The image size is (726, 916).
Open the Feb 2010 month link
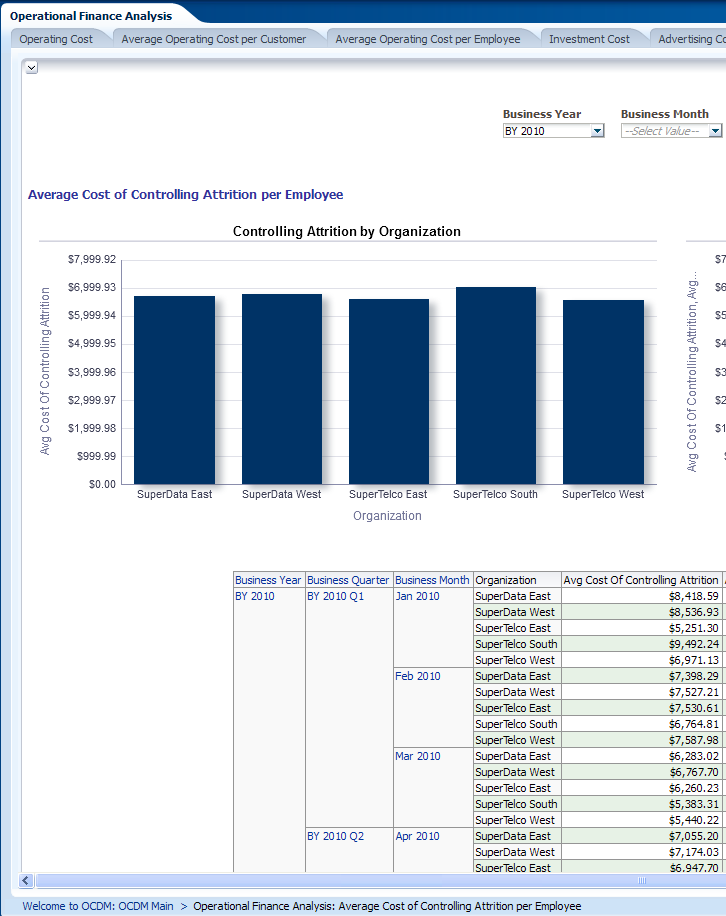417,676
